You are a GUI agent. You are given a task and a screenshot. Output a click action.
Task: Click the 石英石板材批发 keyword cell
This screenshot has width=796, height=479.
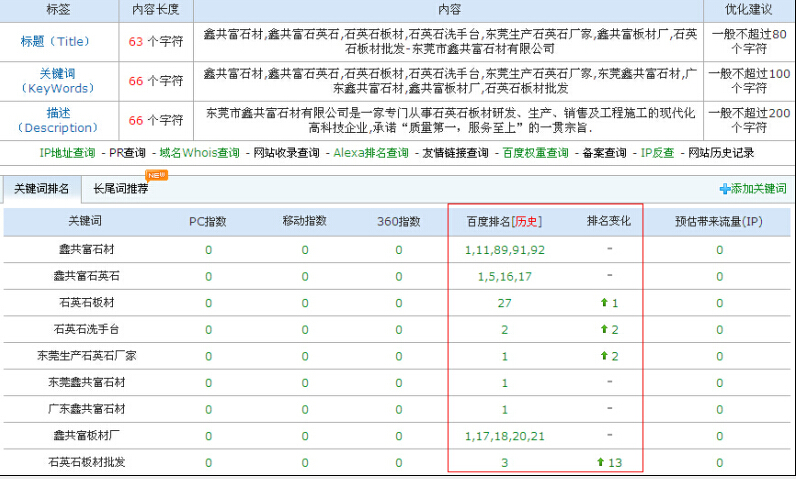click(x=86, y=462)
